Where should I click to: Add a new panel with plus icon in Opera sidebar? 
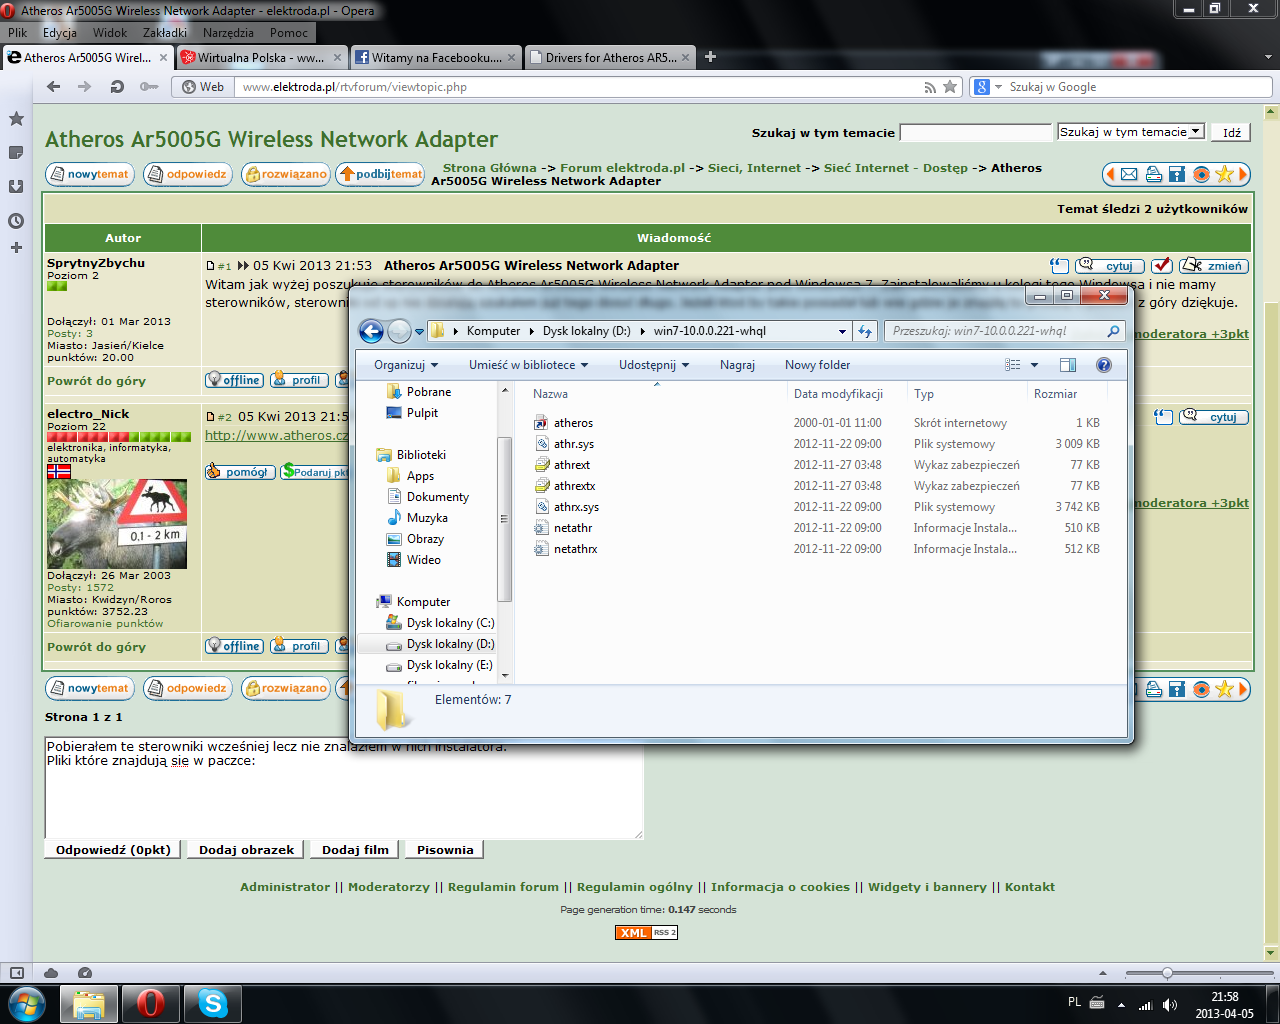(x=16, y=247)
